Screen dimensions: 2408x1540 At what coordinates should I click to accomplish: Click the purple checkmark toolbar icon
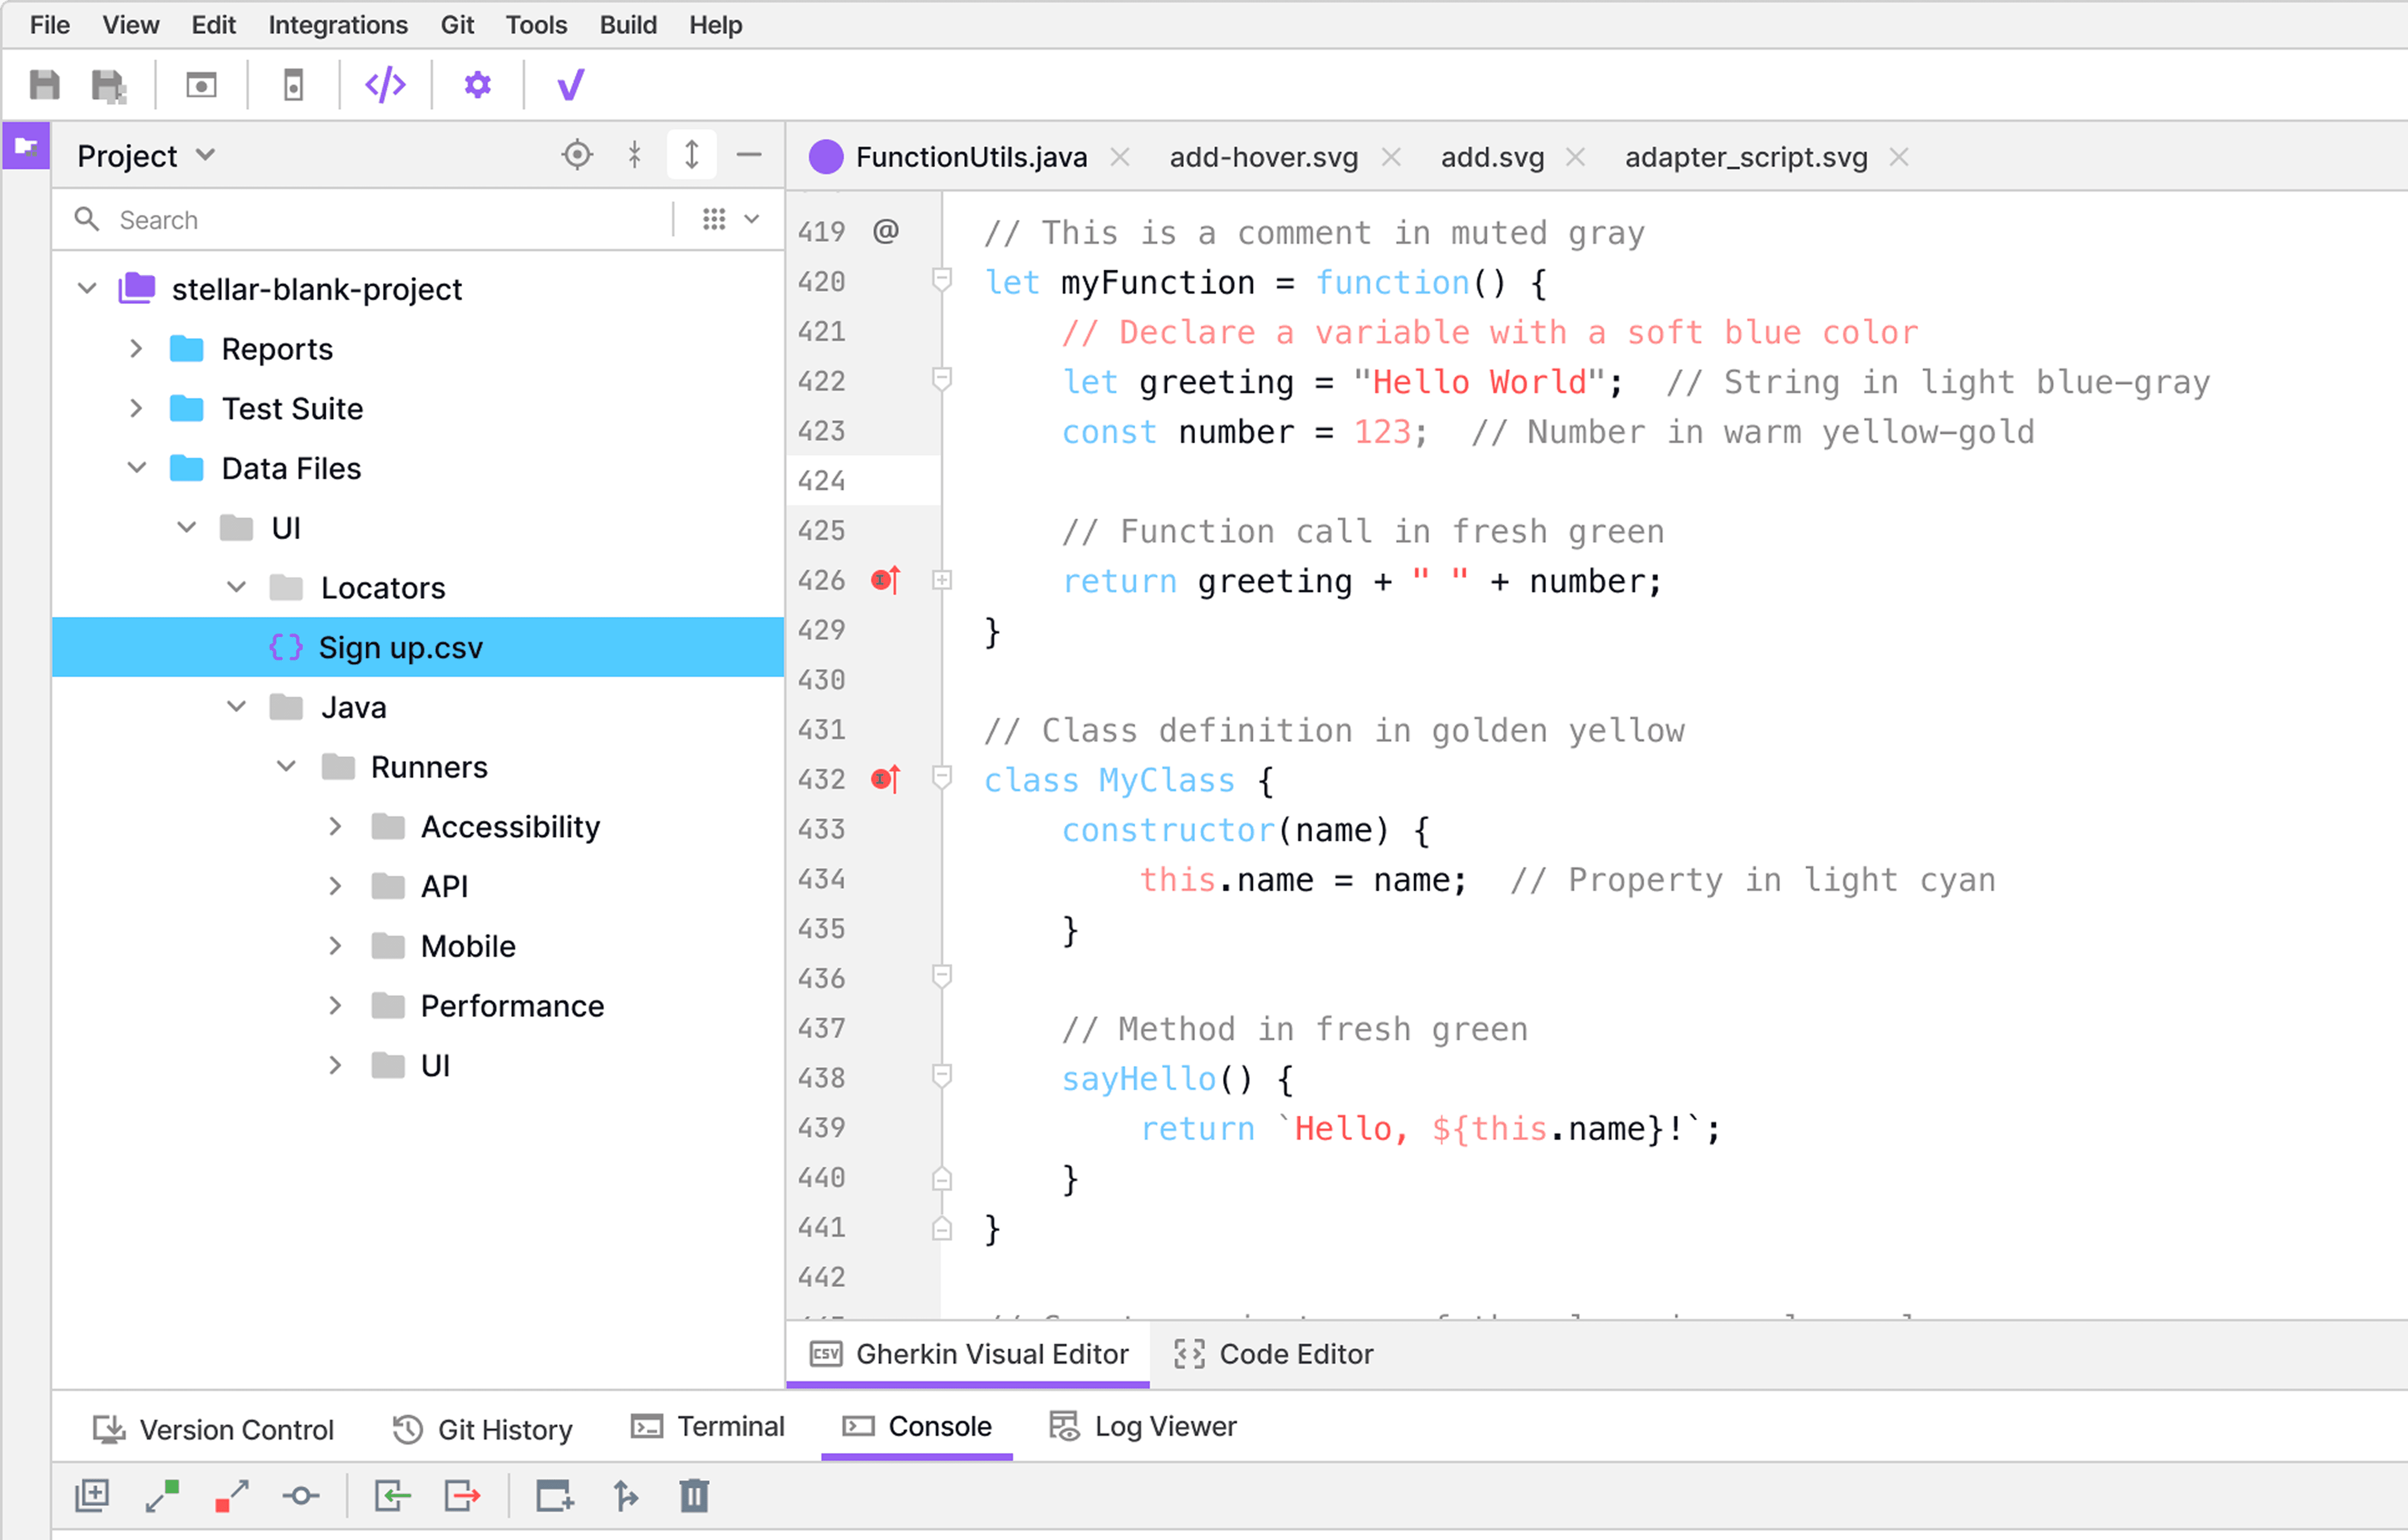(570, 86)
